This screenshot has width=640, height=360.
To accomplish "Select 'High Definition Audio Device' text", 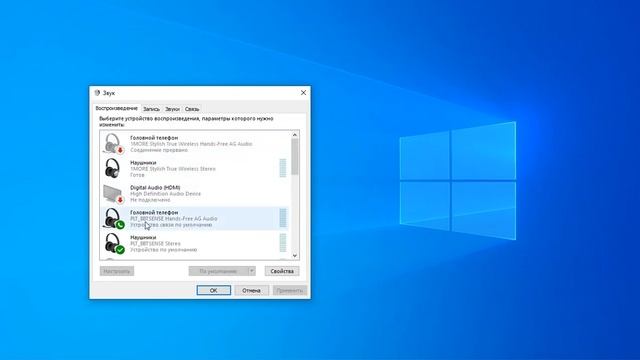I will pyautogui.click(x=165, y=194).
